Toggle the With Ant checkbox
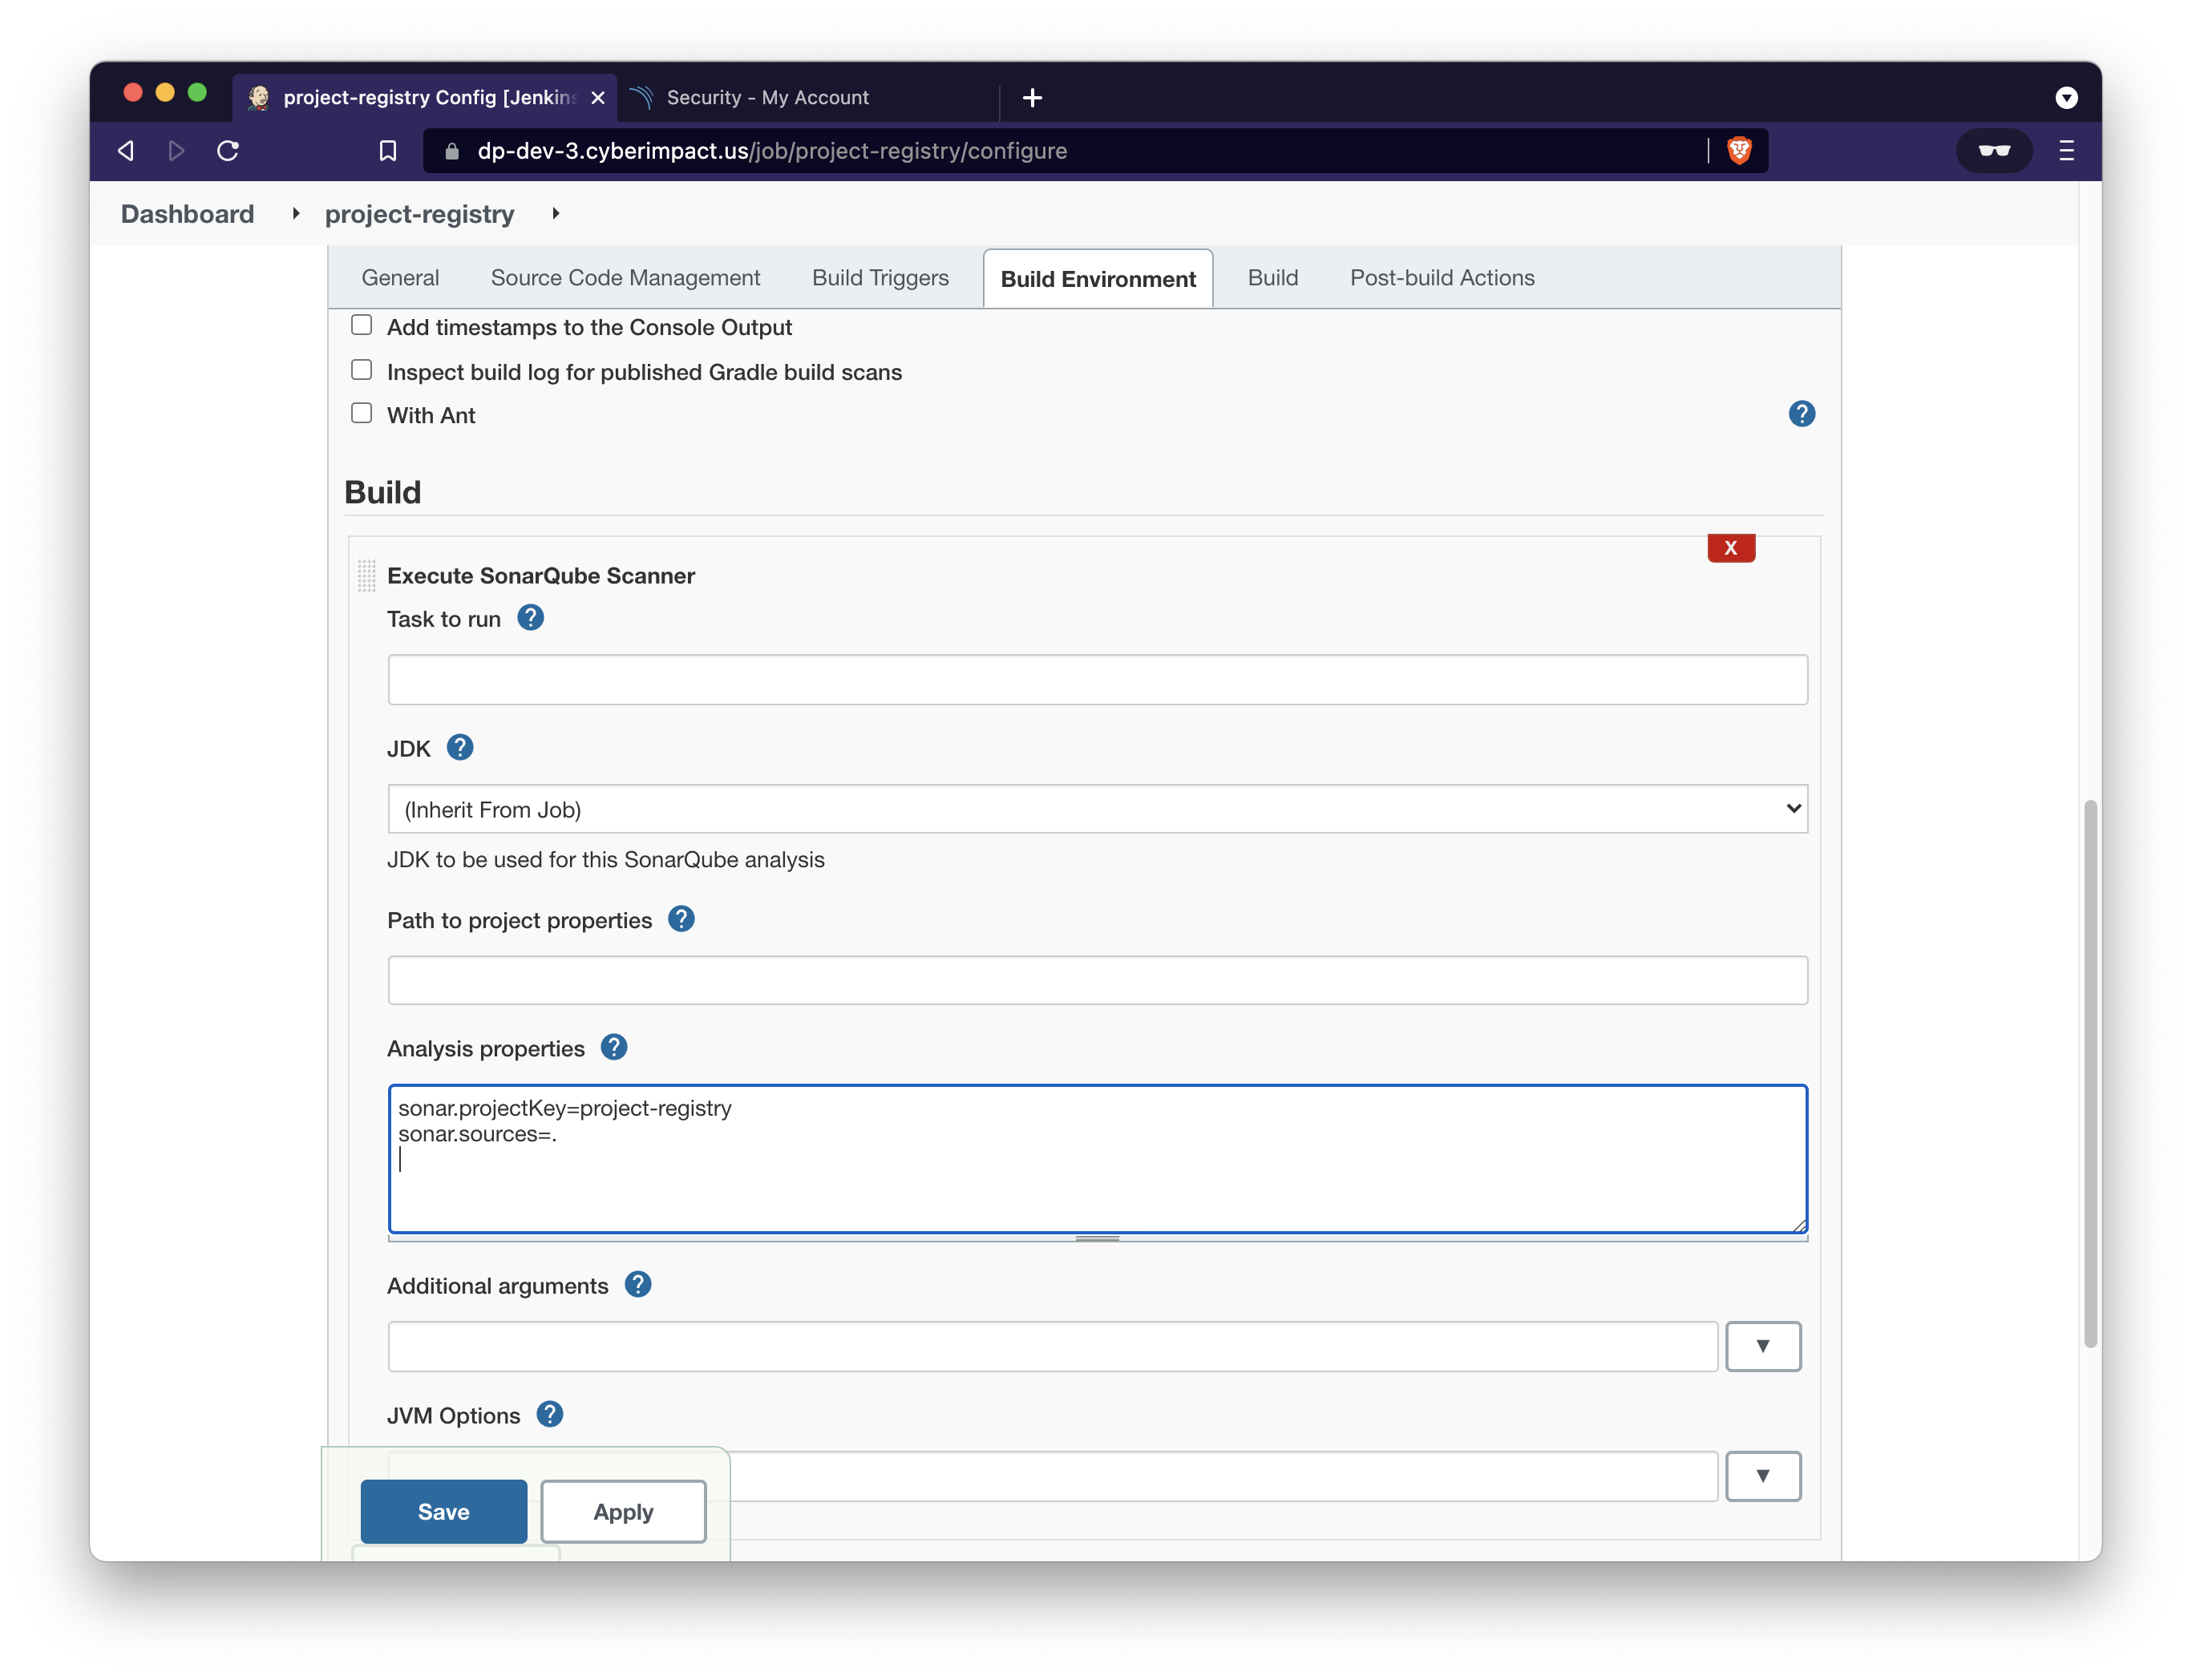Viewport: 2192px width, 1680px height. pos(362,414)
